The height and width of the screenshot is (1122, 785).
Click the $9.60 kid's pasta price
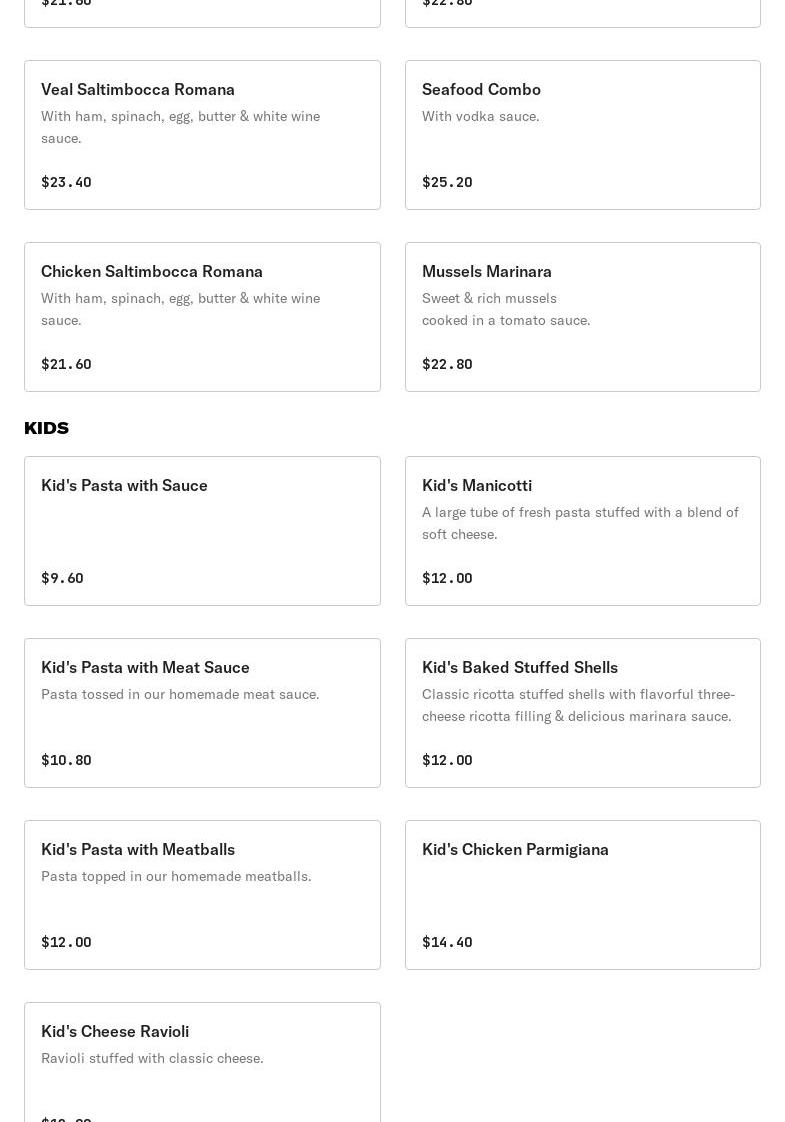pyautogui.click(x=62, y=578)
